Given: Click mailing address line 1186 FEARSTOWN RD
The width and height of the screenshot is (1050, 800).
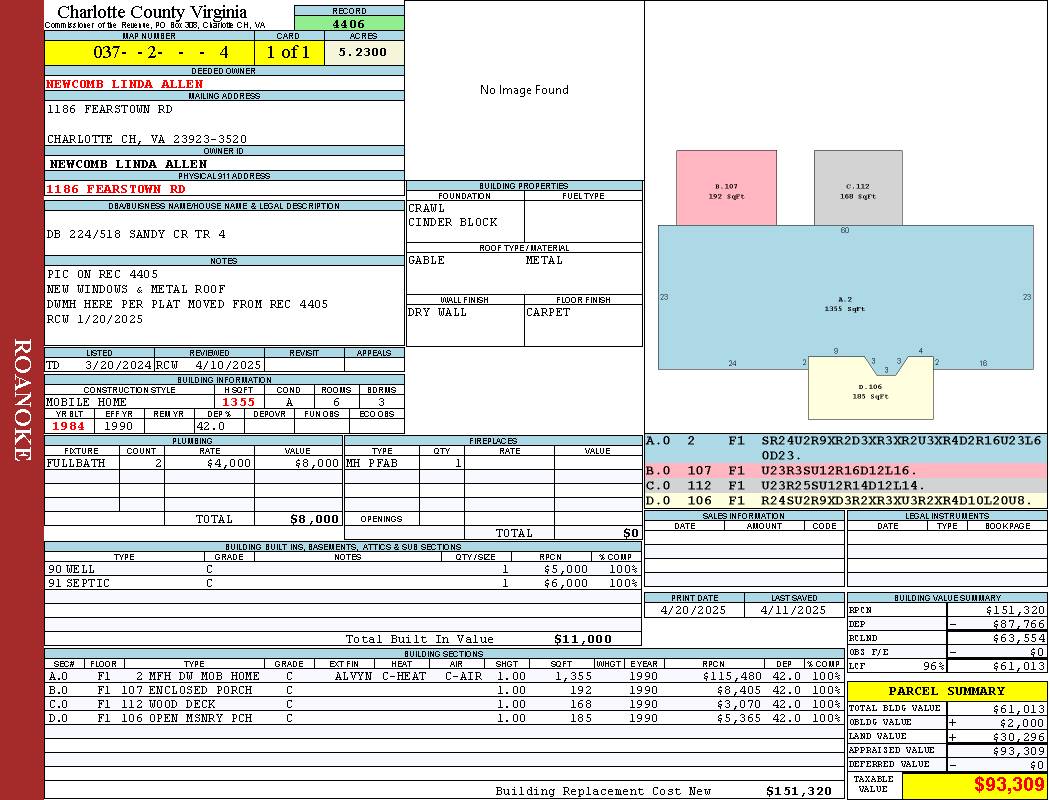Looking at the screenshot, I should (110, 109).
